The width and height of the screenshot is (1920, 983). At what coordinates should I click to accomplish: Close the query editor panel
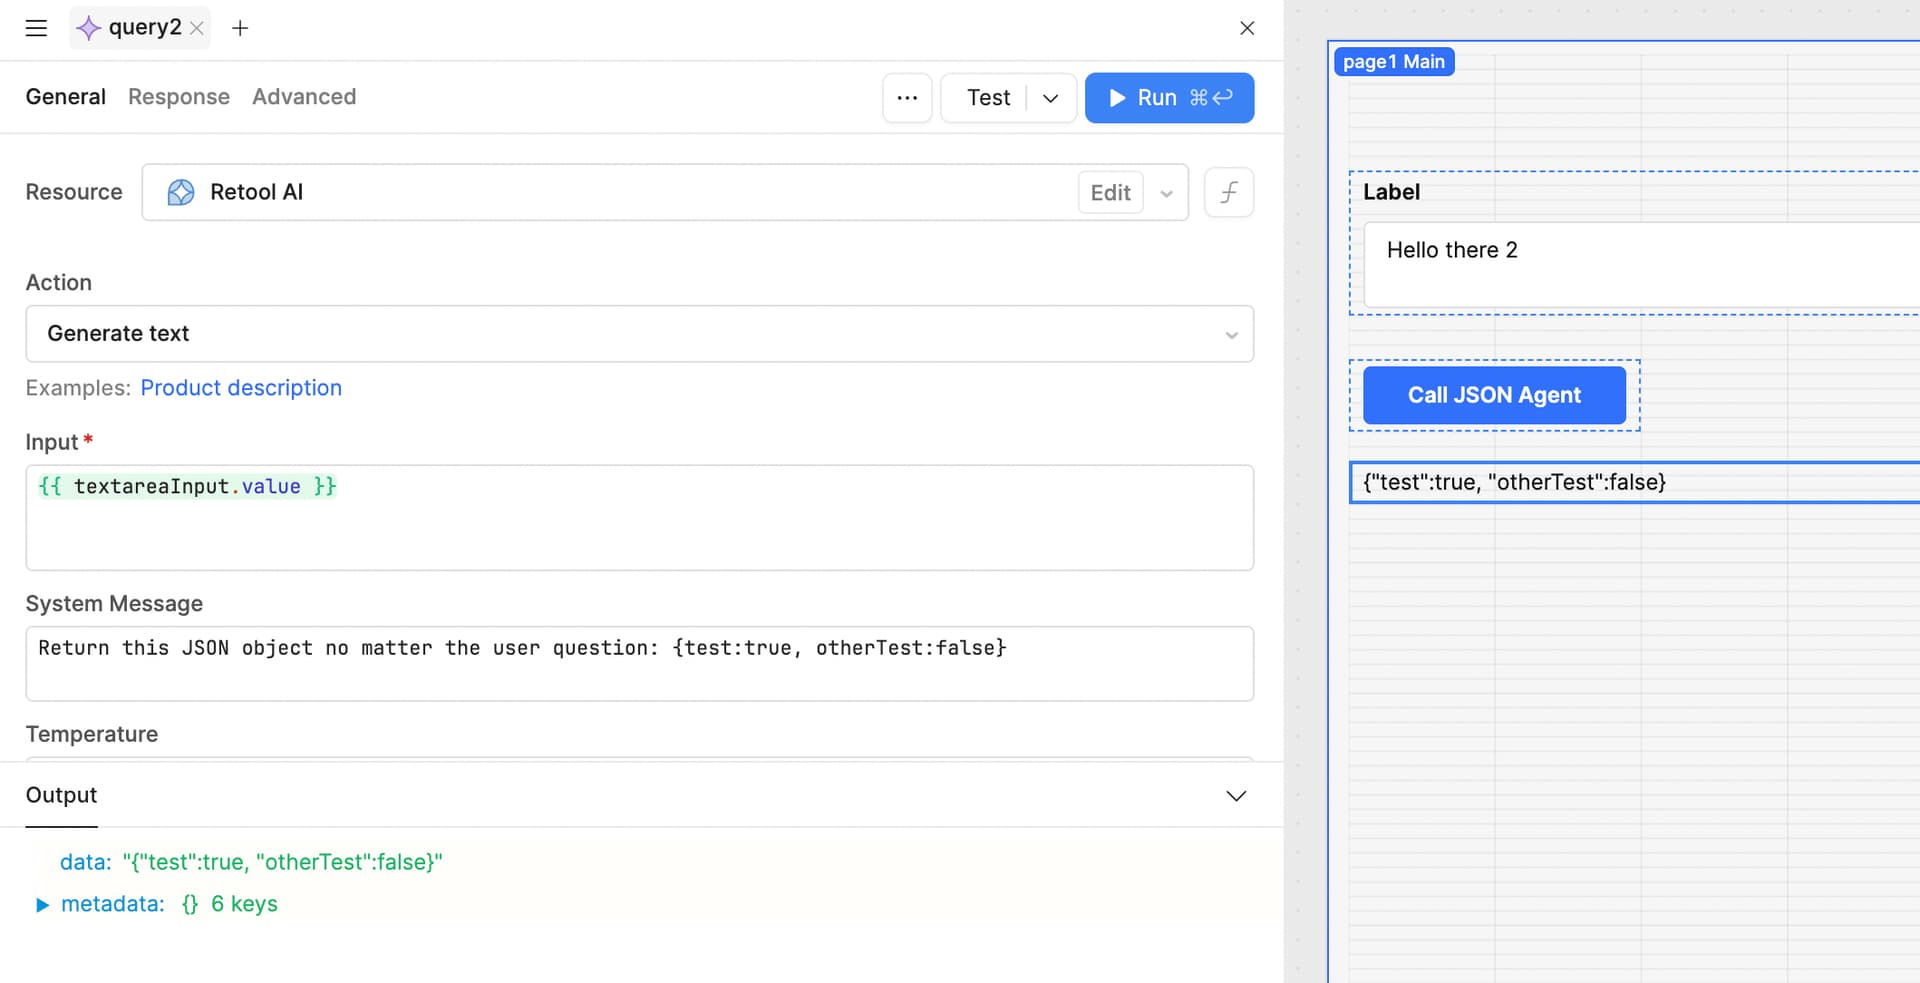[x=1246, y=28]
